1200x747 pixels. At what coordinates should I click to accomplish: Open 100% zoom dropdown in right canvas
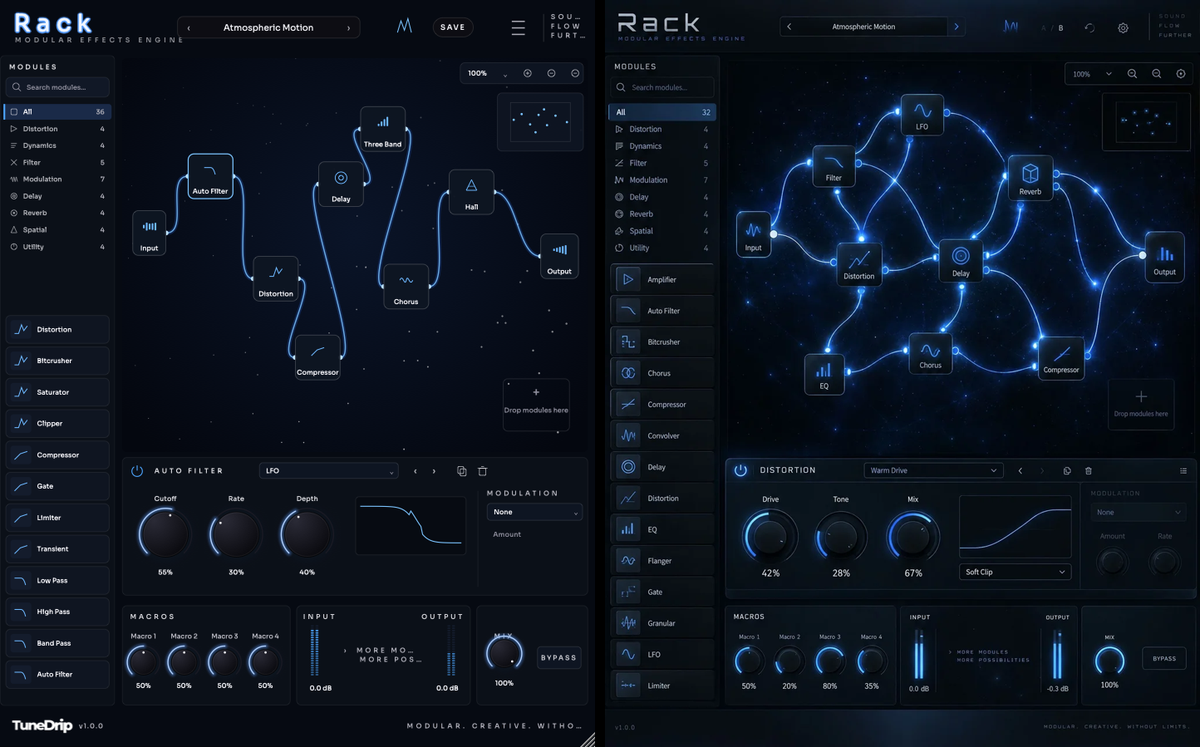point(1092,74)
